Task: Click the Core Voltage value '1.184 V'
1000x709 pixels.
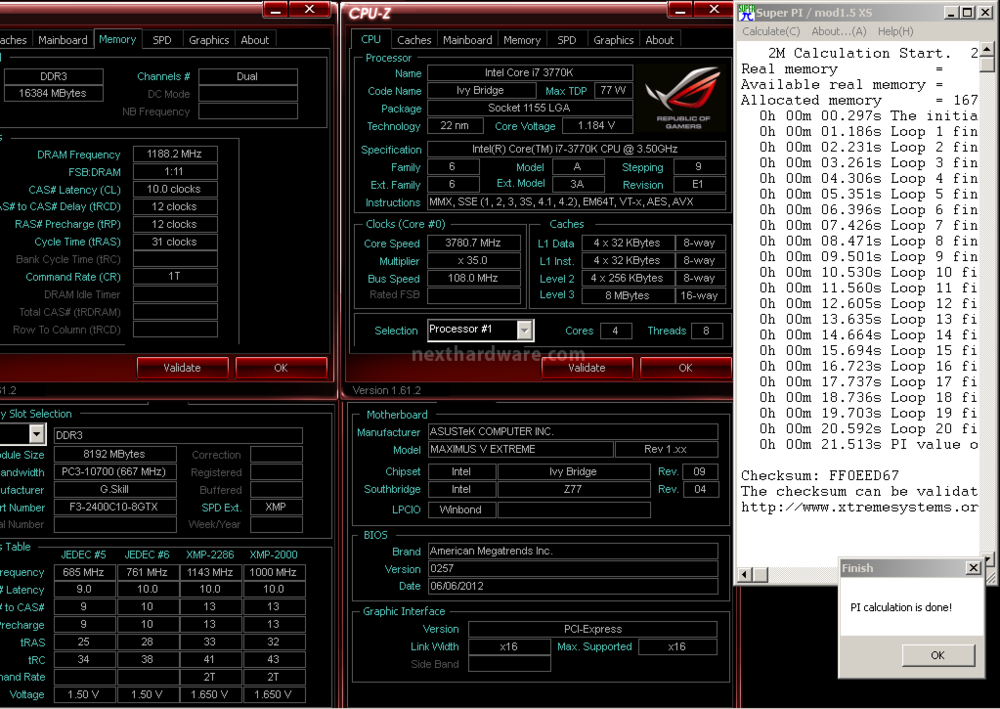Action: (596, 126)
